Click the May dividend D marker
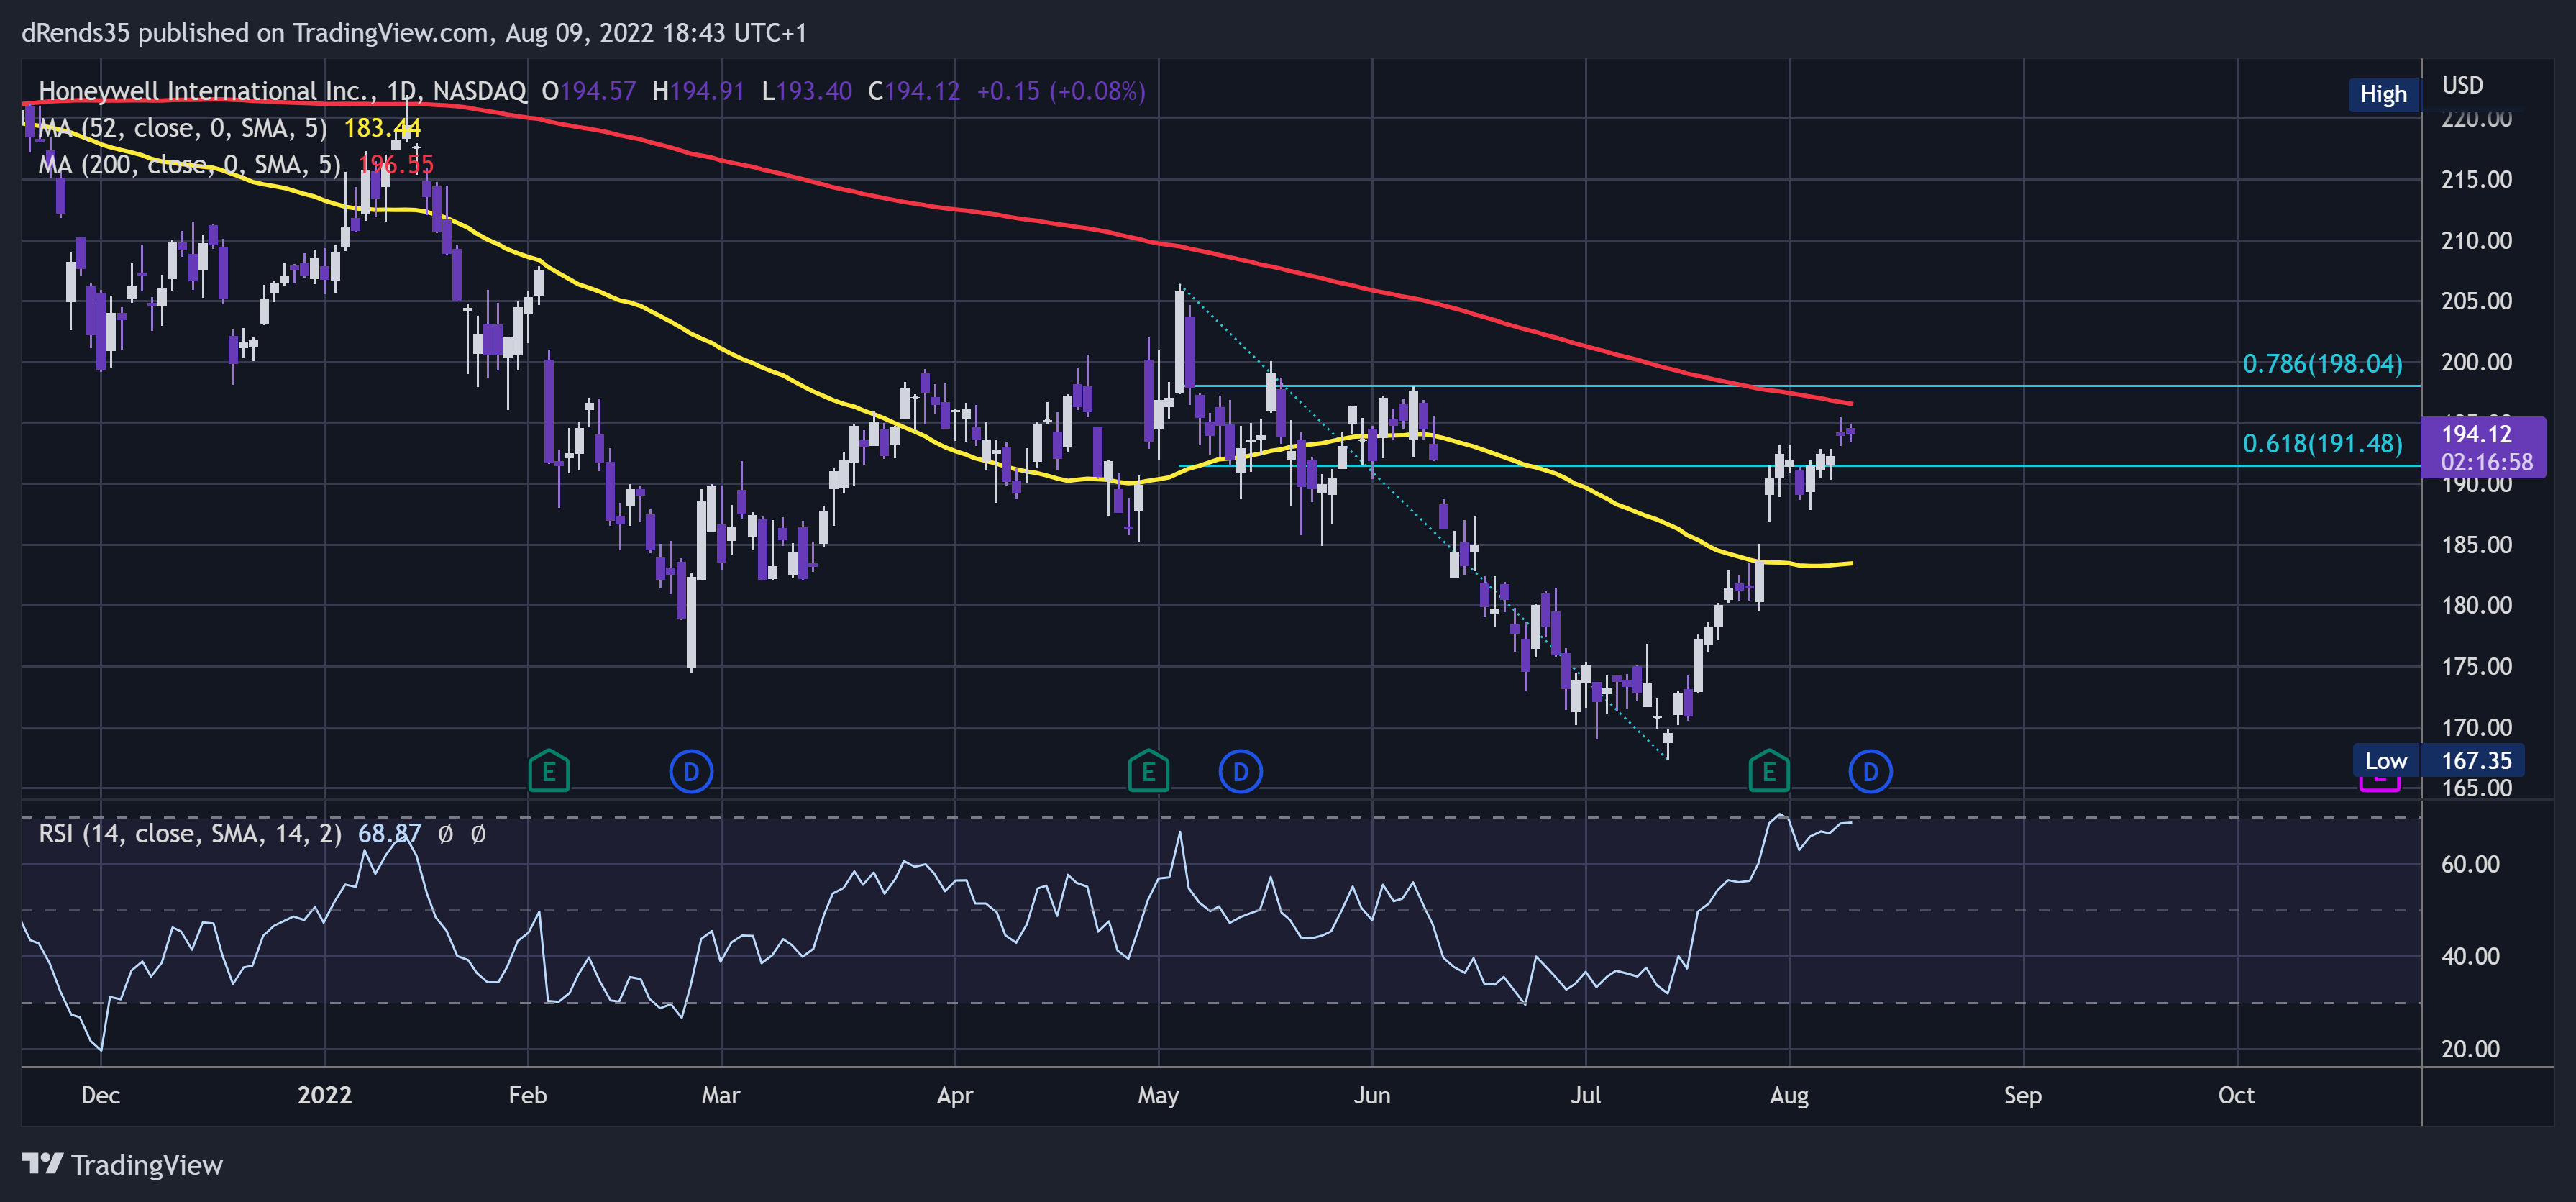The image size is (2576, 1202). [x=1241, y=771]
